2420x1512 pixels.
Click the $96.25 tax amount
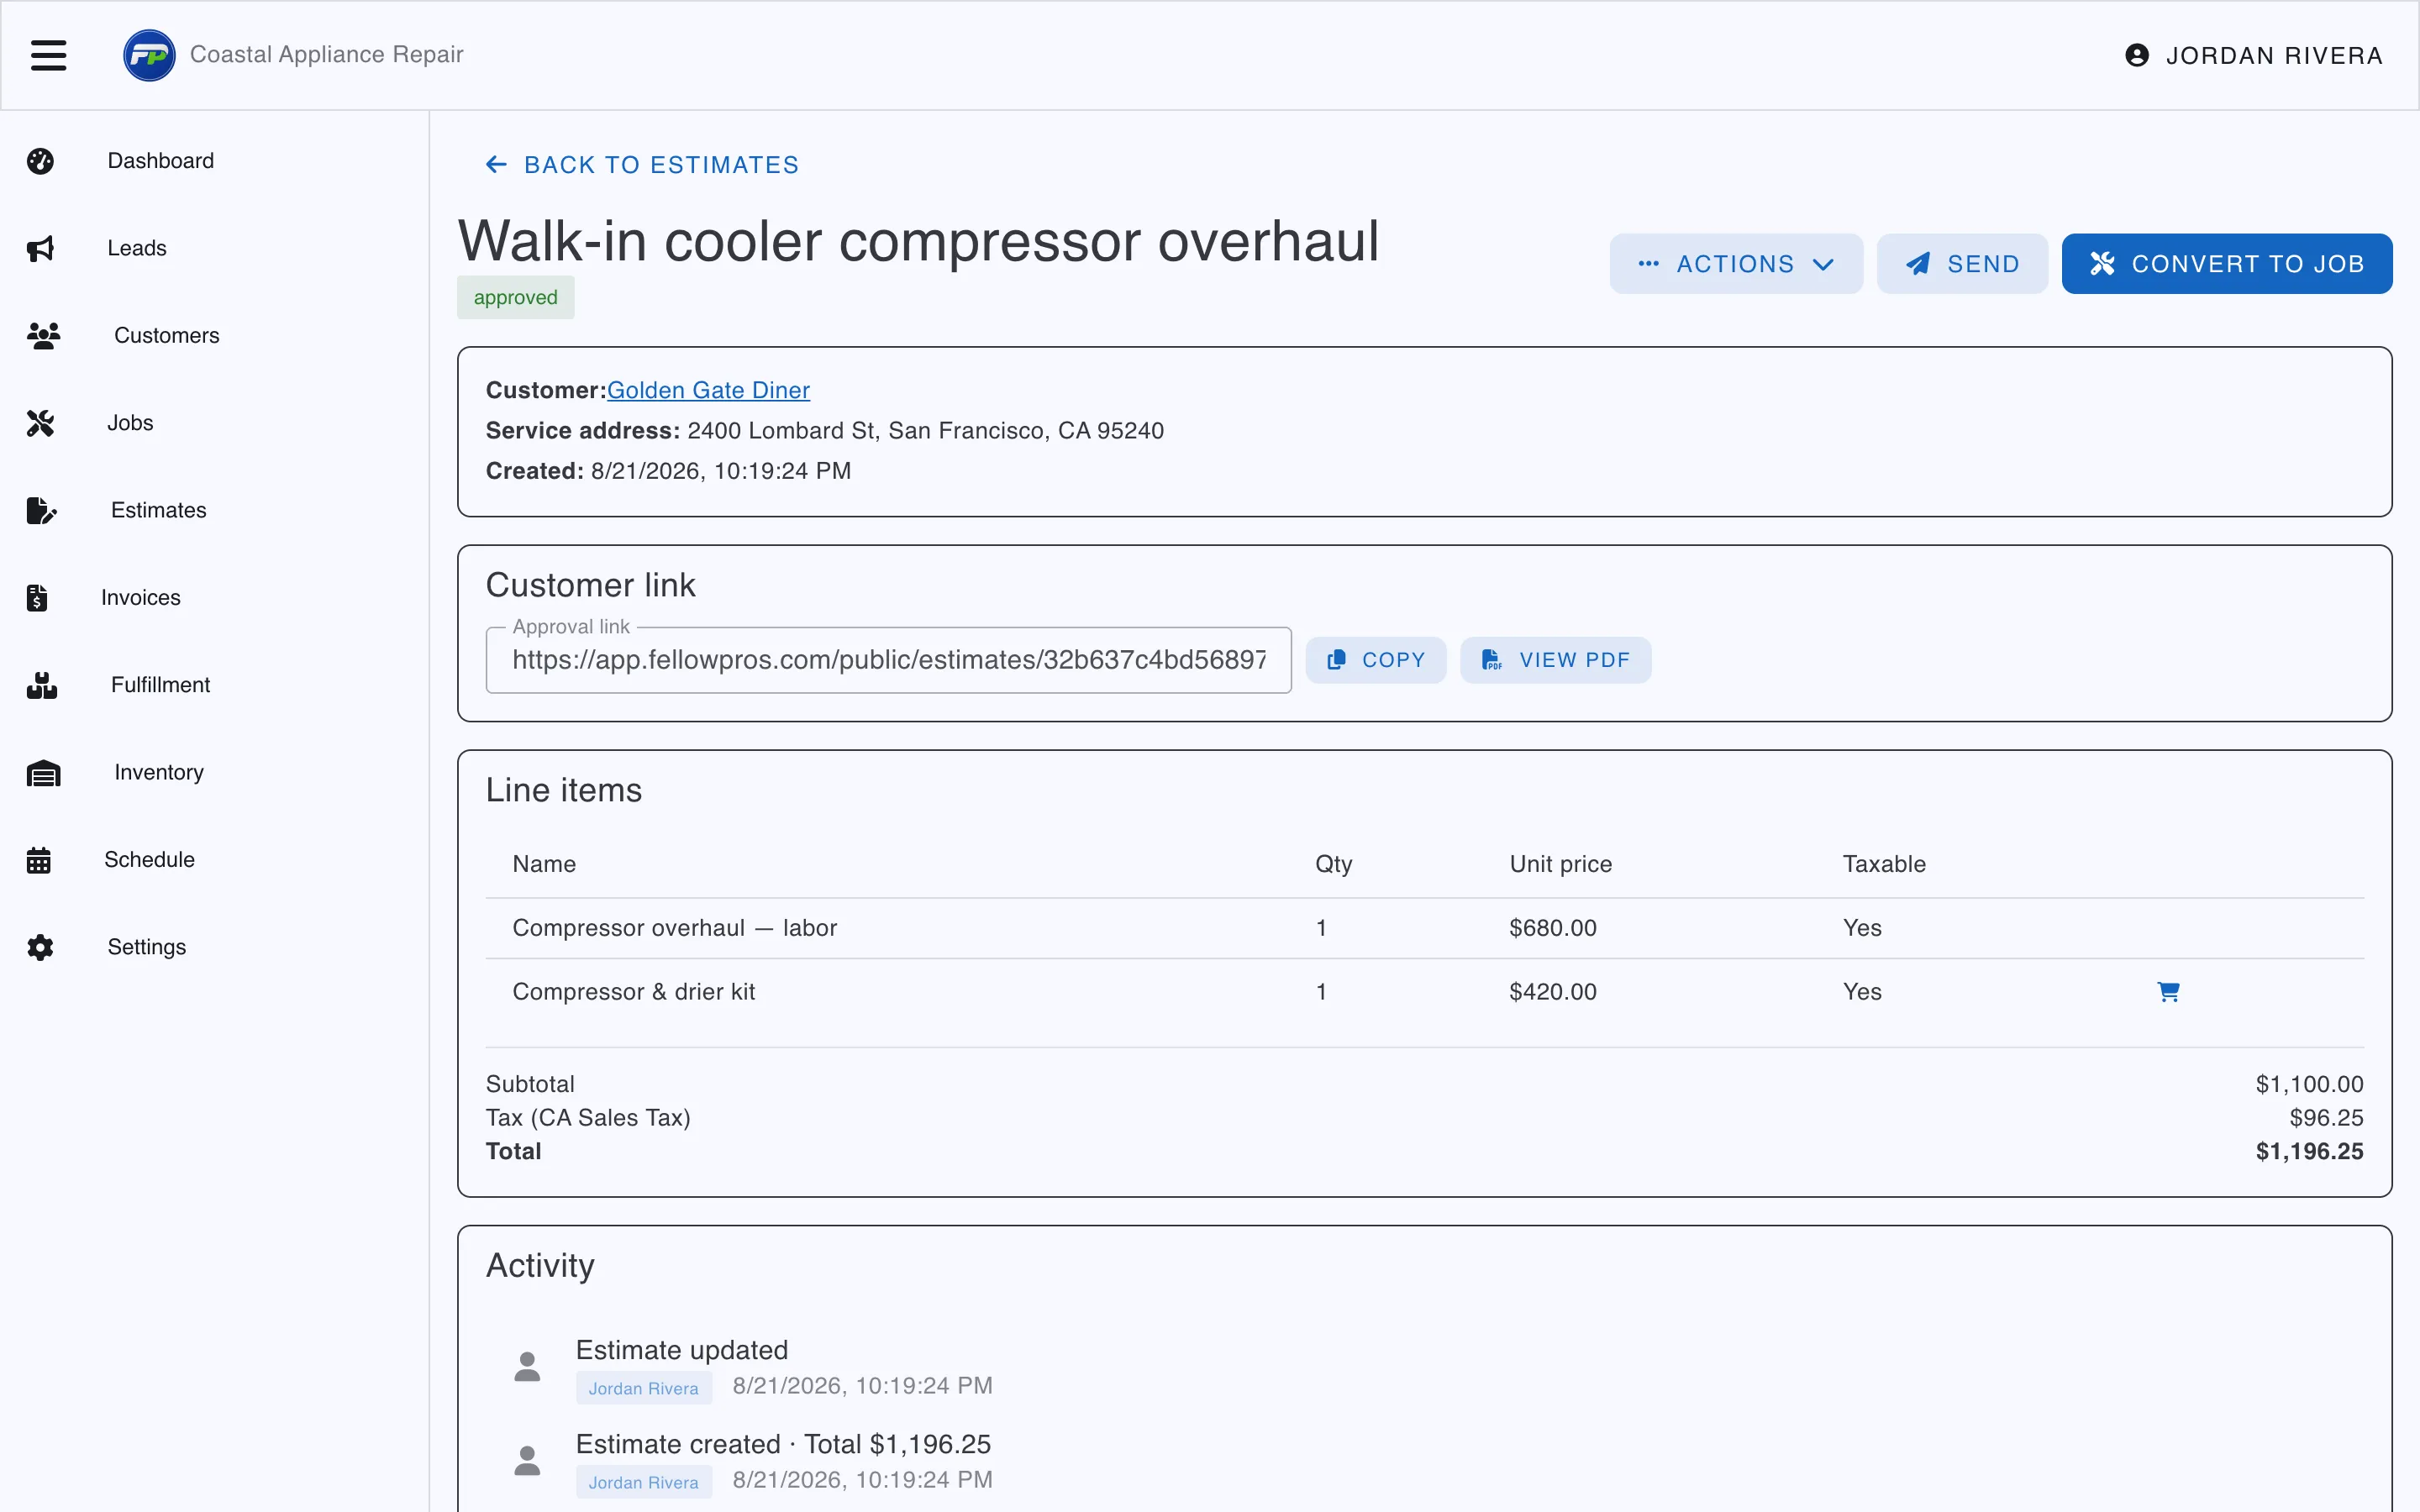[2326, 1118]
